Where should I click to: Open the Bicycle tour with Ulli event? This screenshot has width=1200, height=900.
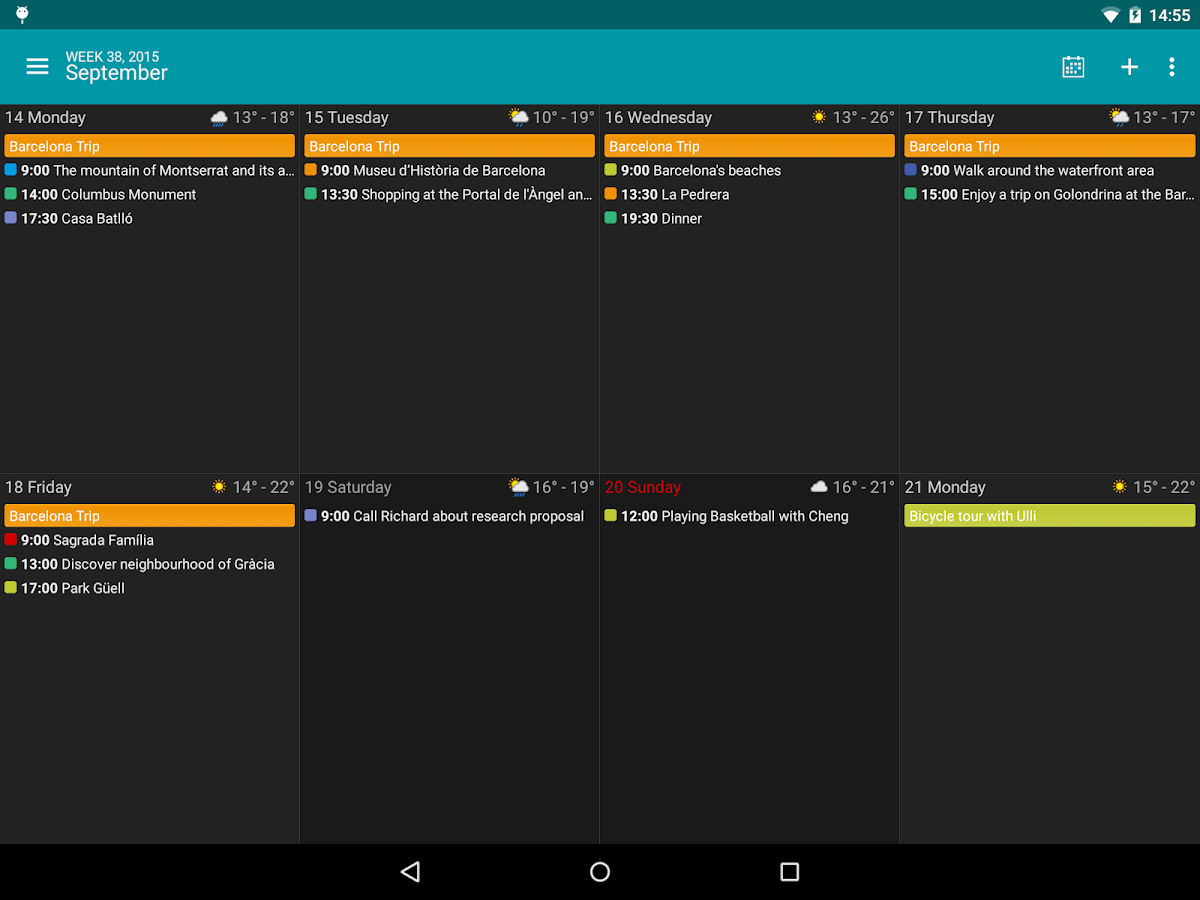click(1048, 515)
